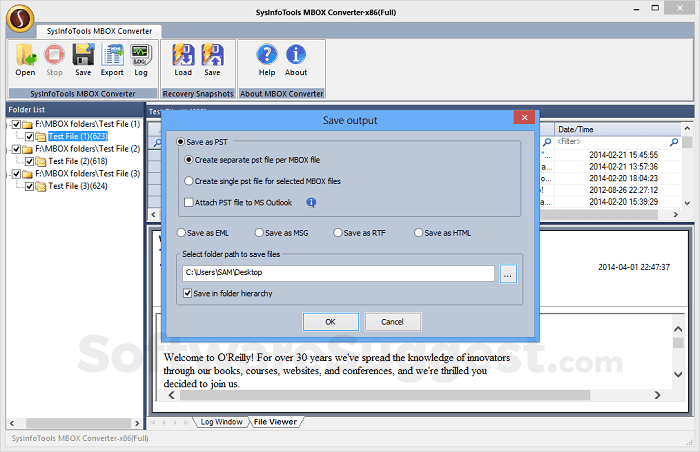Open the About info icon
Viewport: 700px width, 452px height.
(x=296, y=54)
